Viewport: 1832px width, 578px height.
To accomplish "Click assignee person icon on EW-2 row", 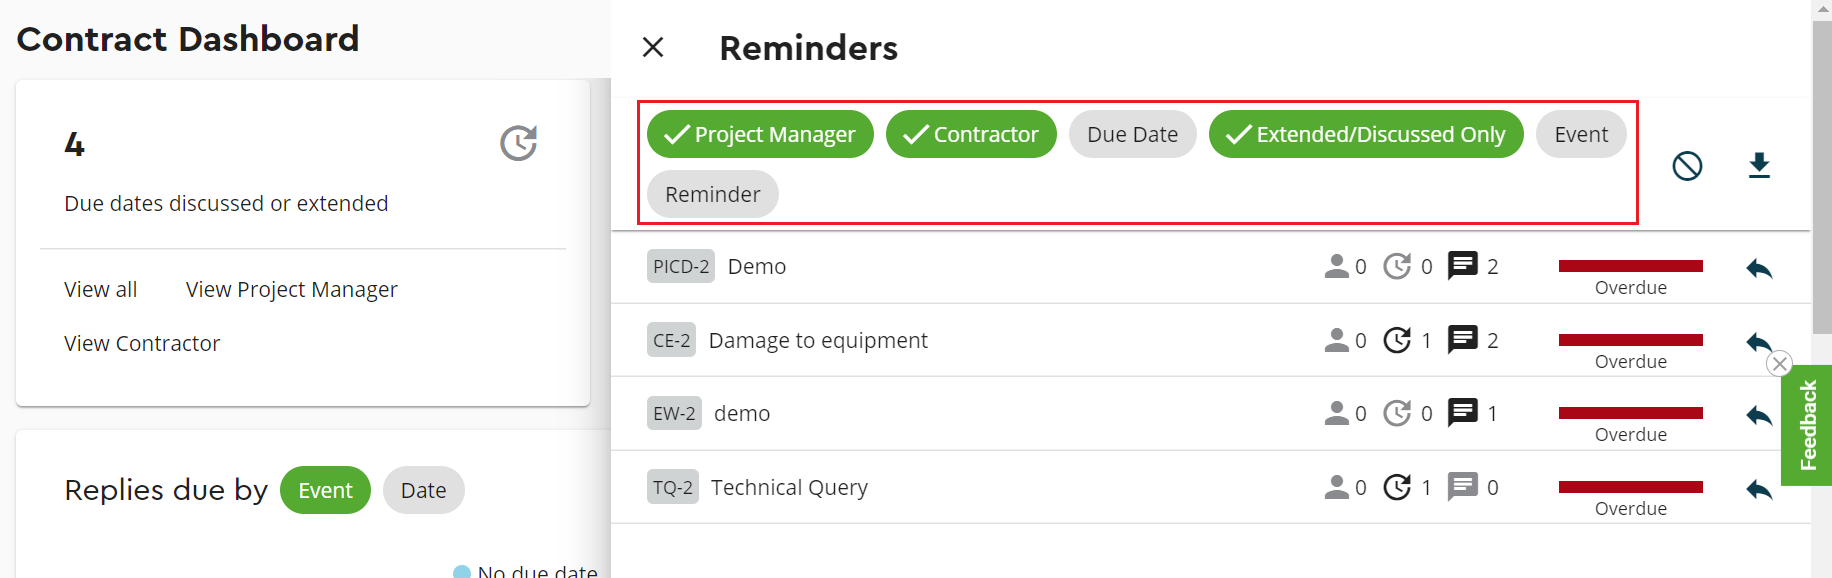I will tap(1336, 413).
